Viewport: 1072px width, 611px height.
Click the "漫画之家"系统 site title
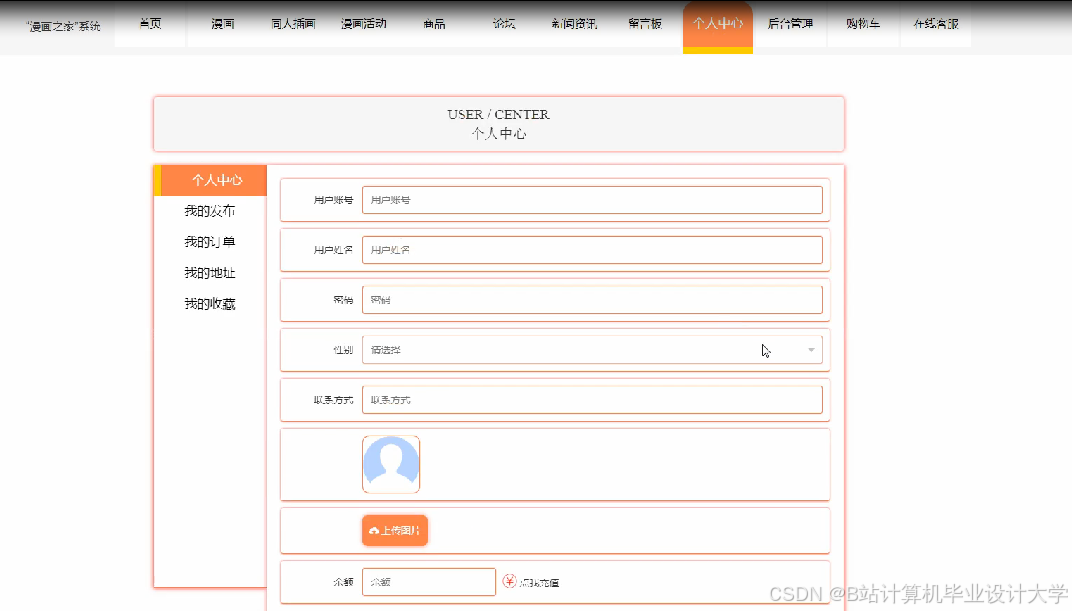pos(64,27)
